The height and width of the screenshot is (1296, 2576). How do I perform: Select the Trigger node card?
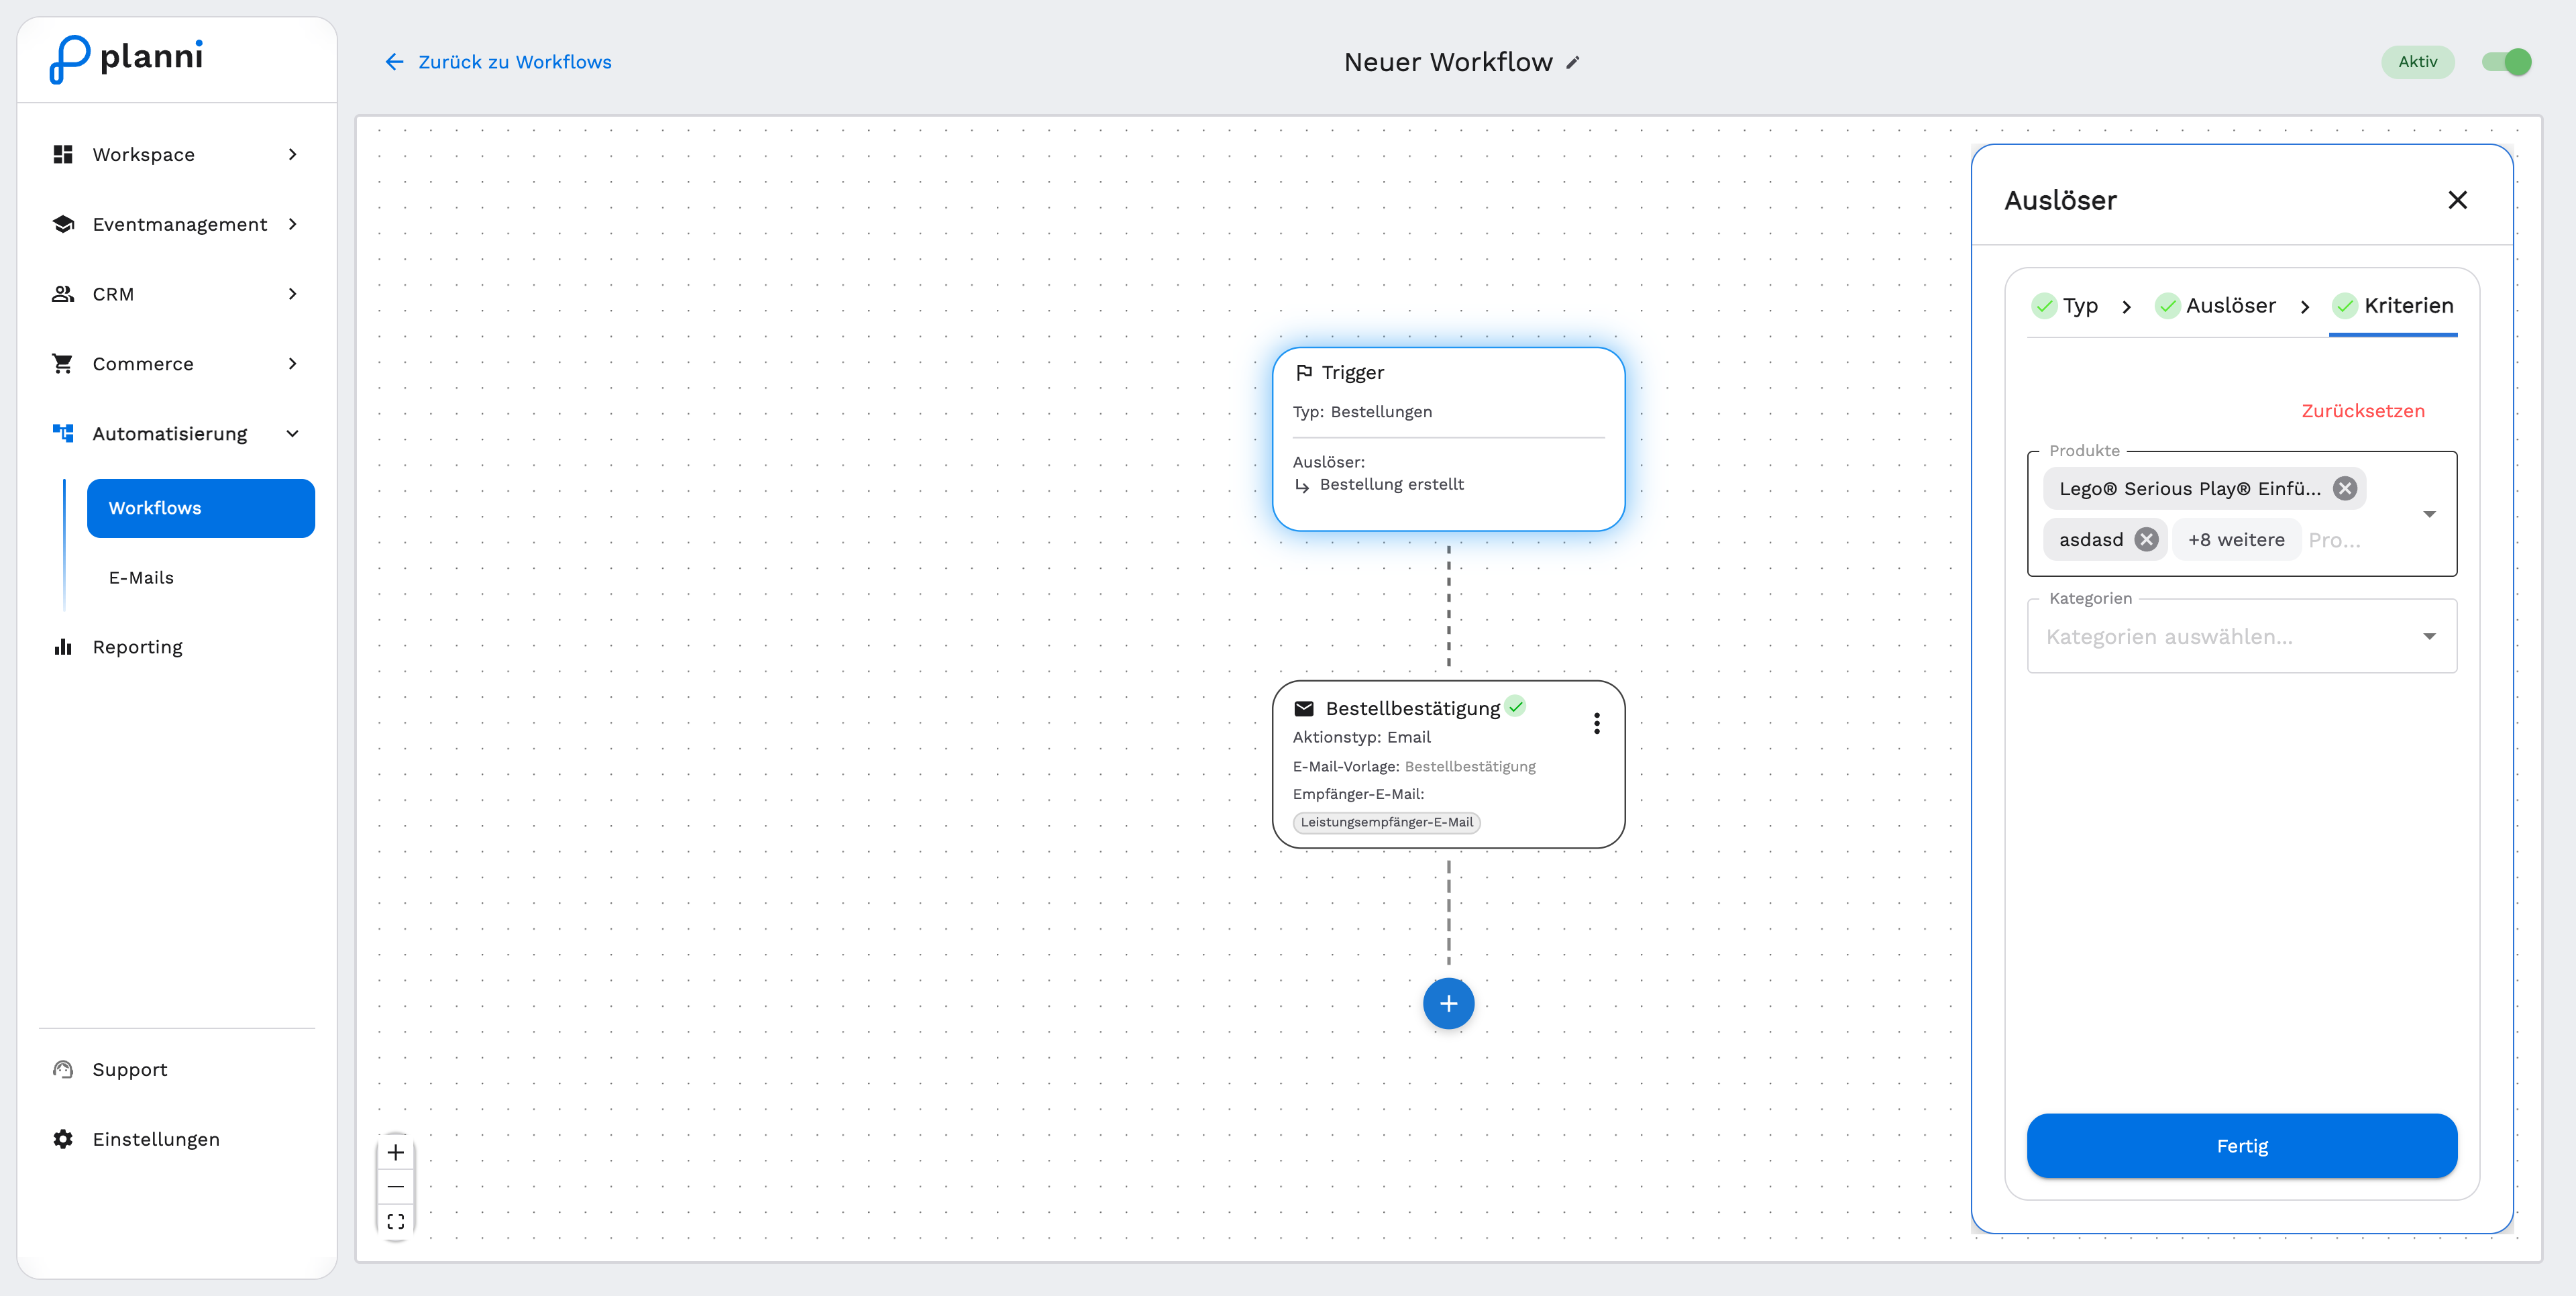(1448, 439)
